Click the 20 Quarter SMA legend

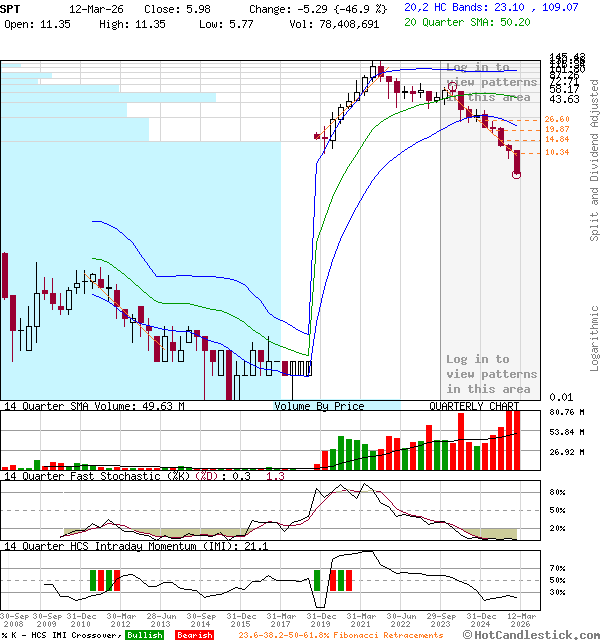click(466, 22)
